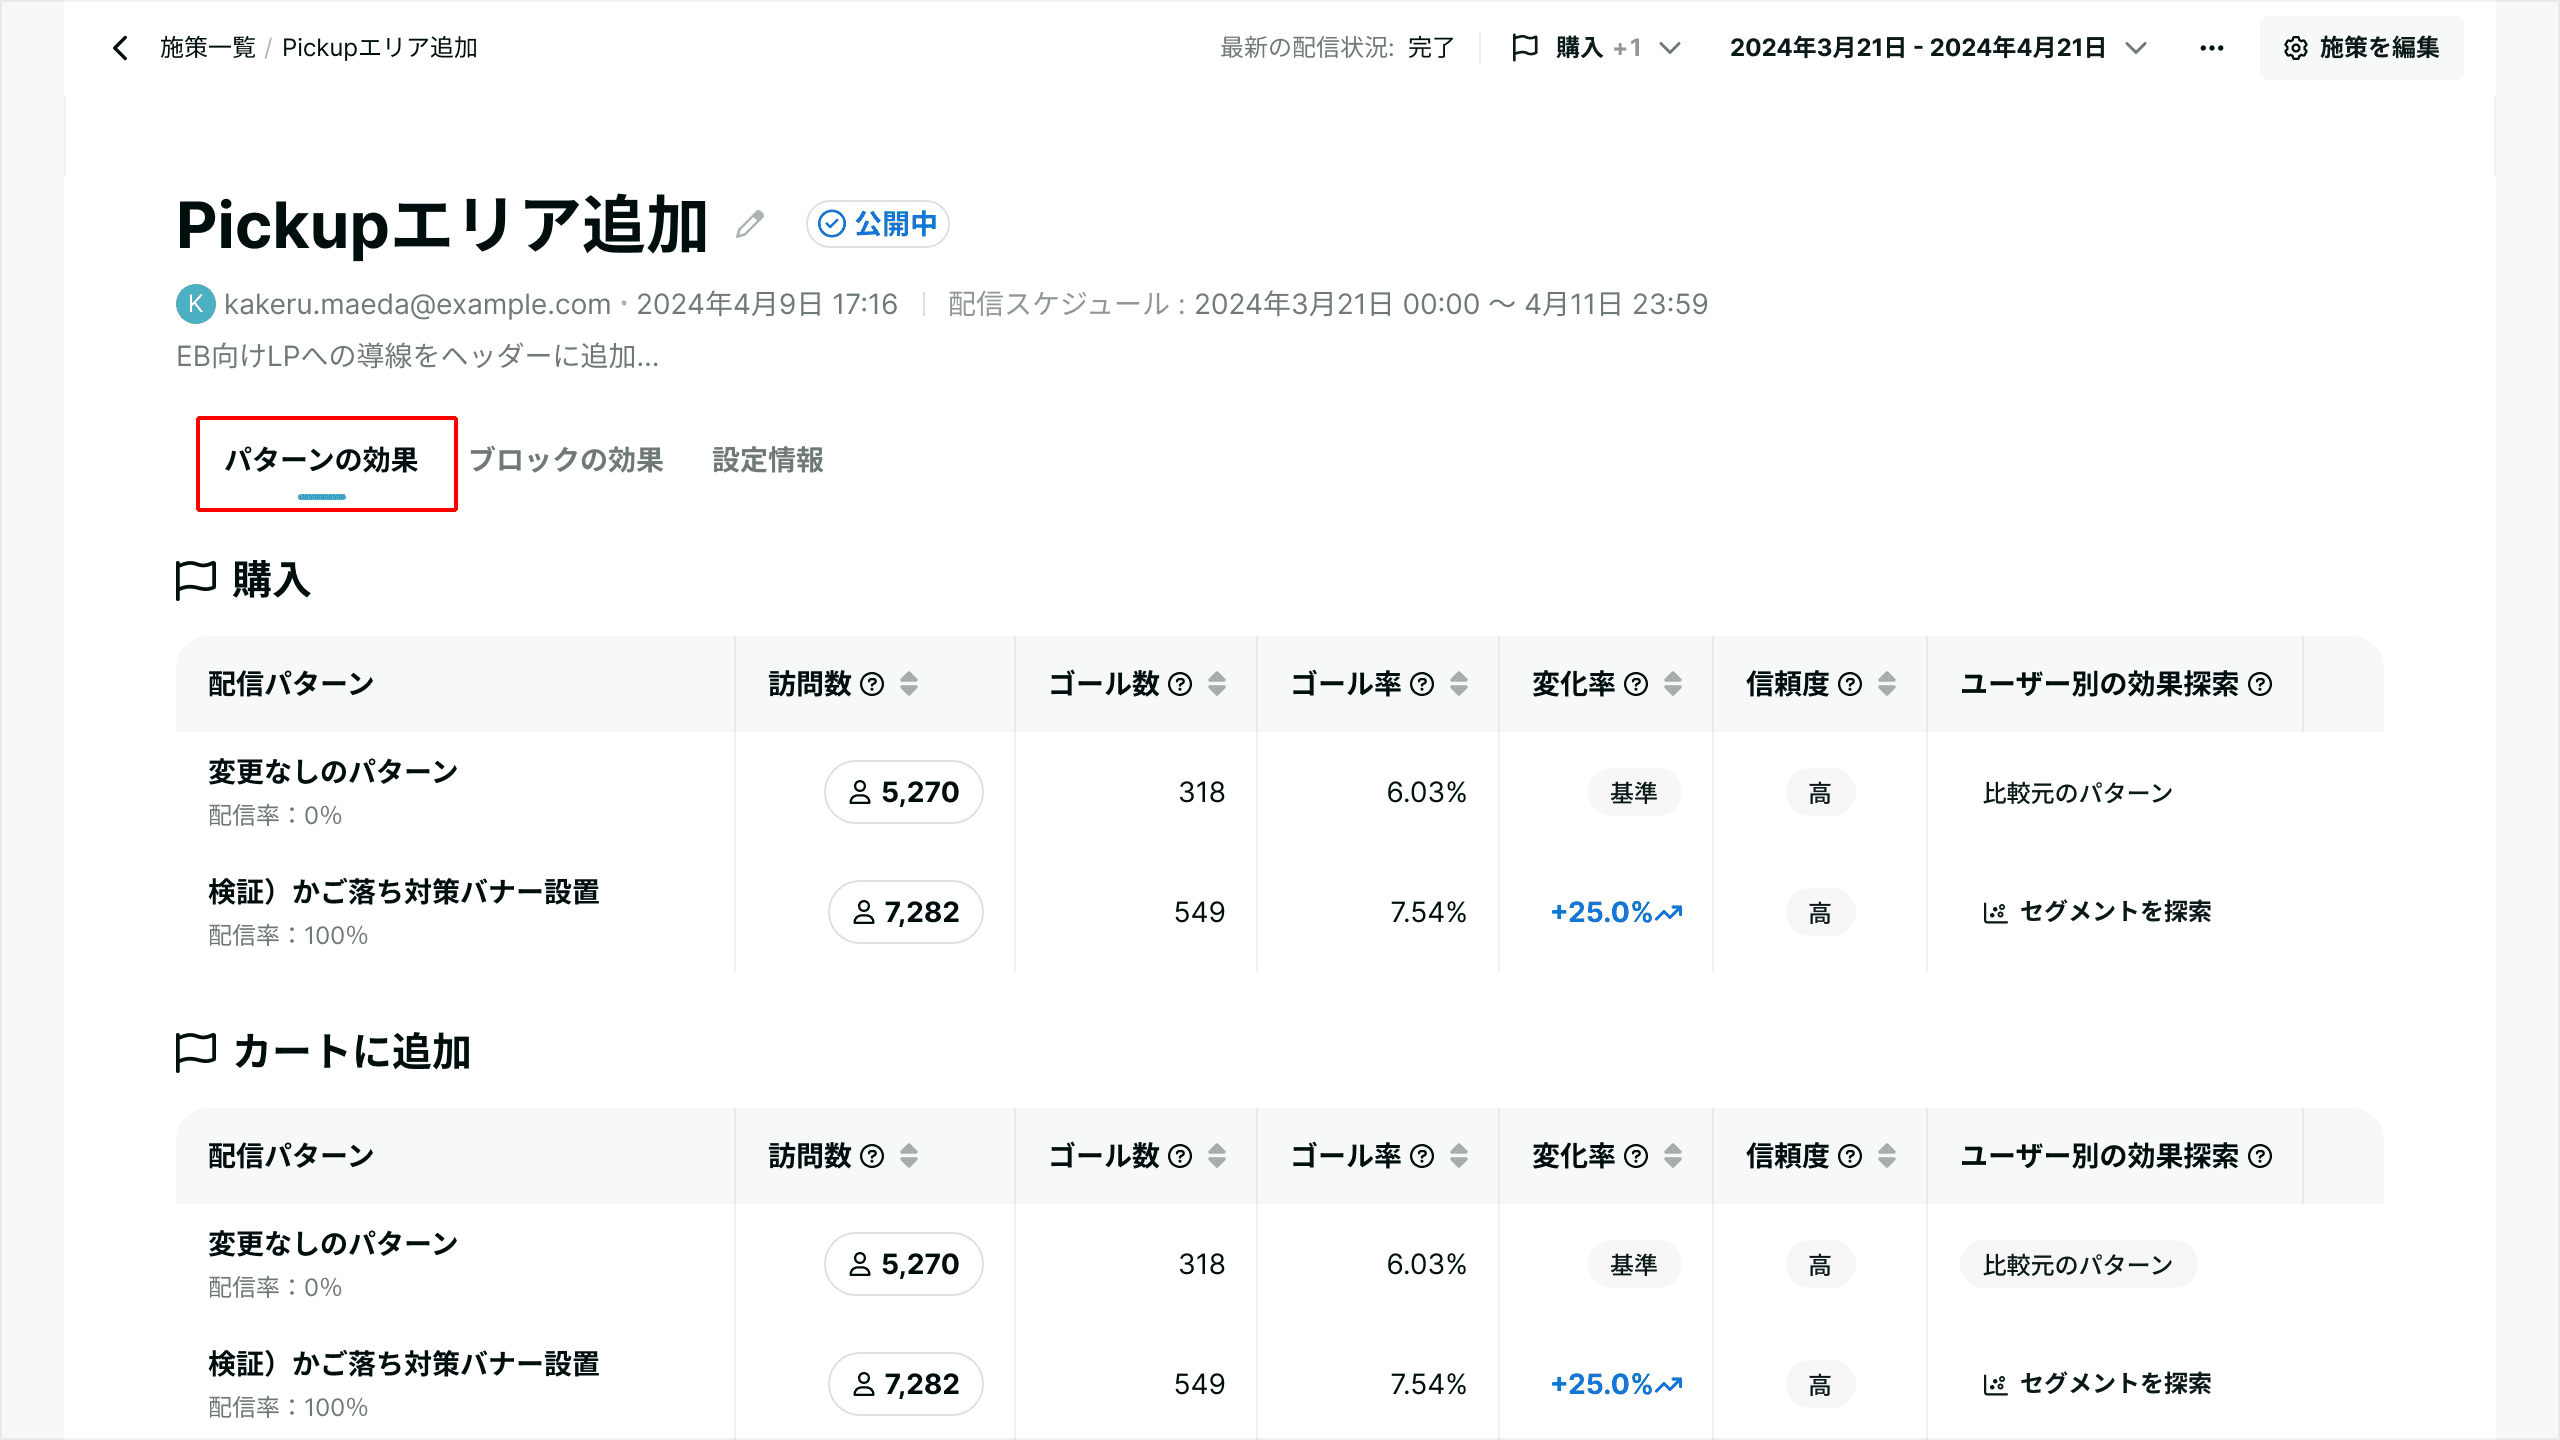
Task: Go to 施策一覧 breadcrumb link
Action: pos(208,48)
